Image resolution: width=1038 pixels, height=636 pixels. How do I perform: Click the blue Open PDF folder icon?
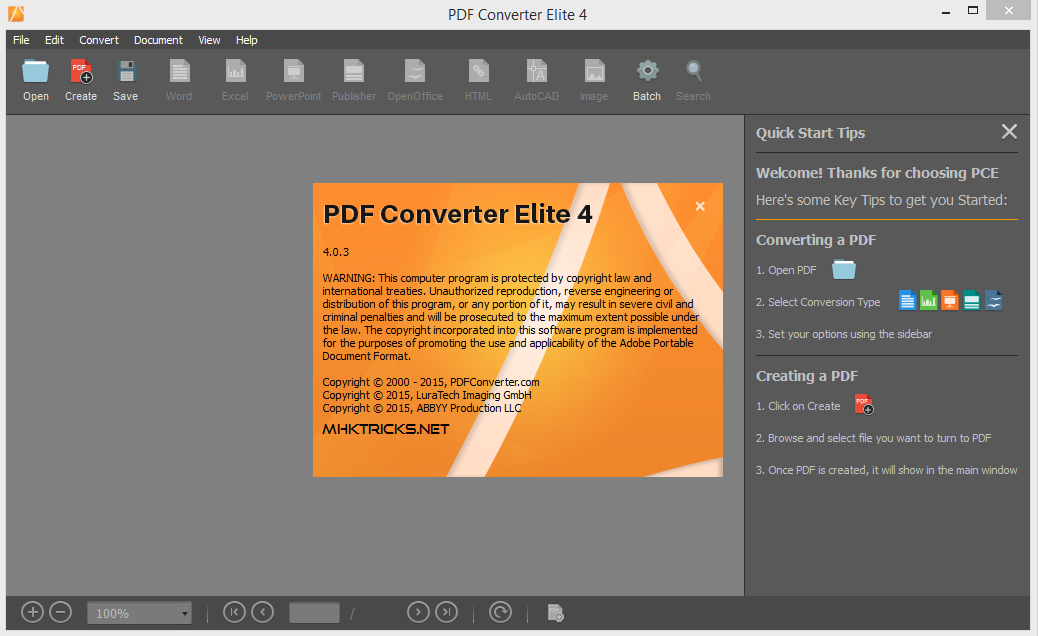pyautogui.click(x=843, y=269)
